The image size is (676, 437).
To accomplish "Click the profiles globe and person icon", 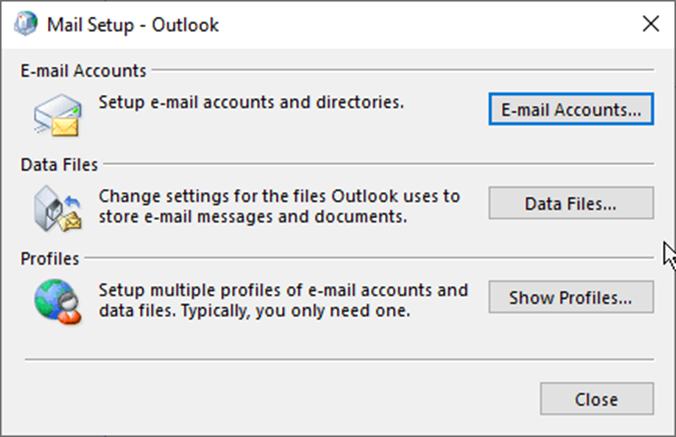I will pos(58,302).
